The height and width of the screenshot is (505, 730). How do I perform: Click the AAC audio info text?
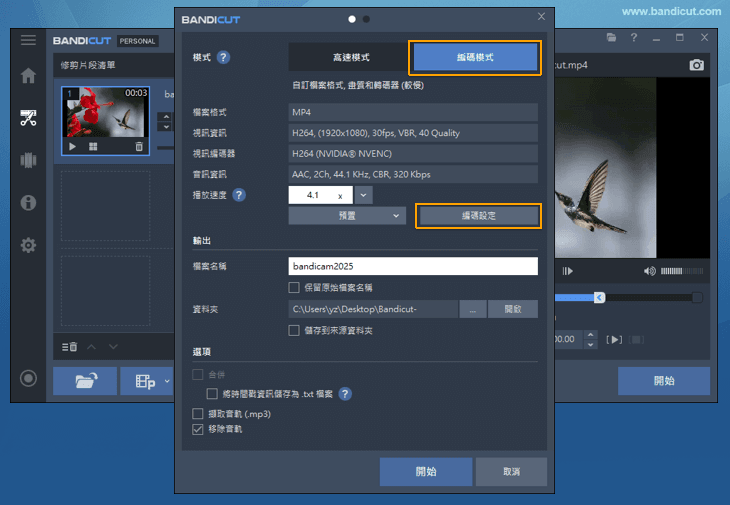(x=361, y=174)
